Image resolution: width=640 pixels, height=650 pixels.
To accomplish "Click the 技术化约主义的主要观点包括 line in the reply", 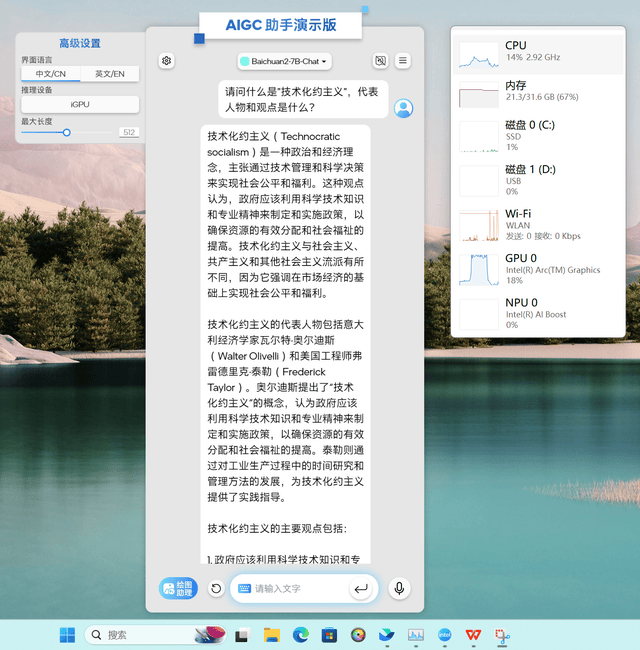I will [x=277, y=529].
